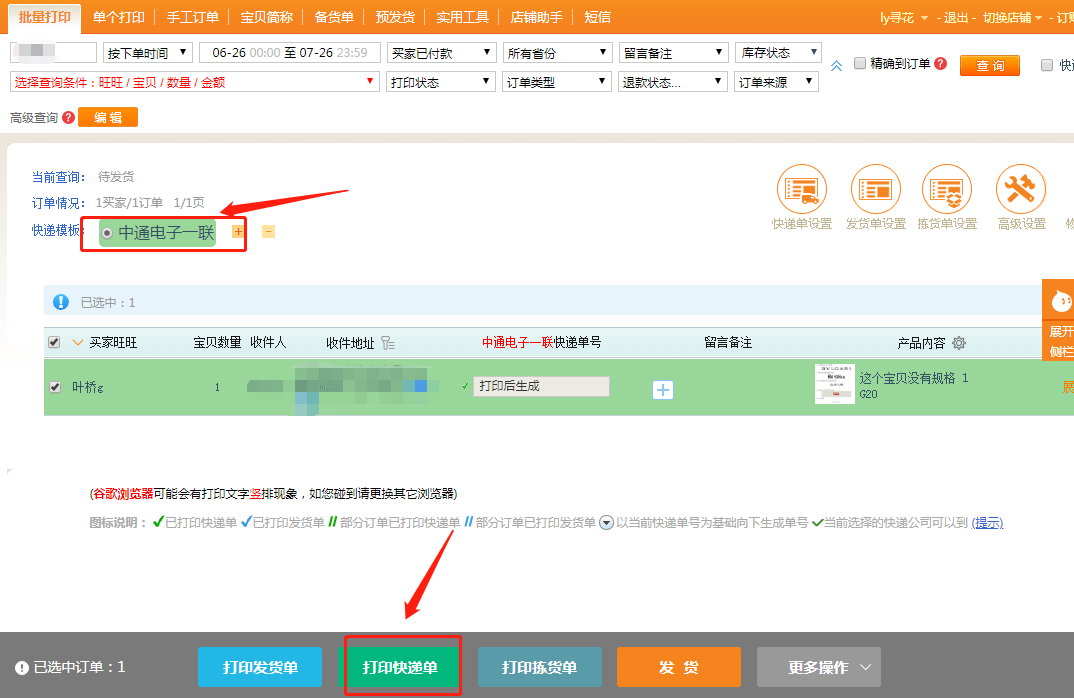Open the 高级设置 tools icon

(x=1021, y=189)
